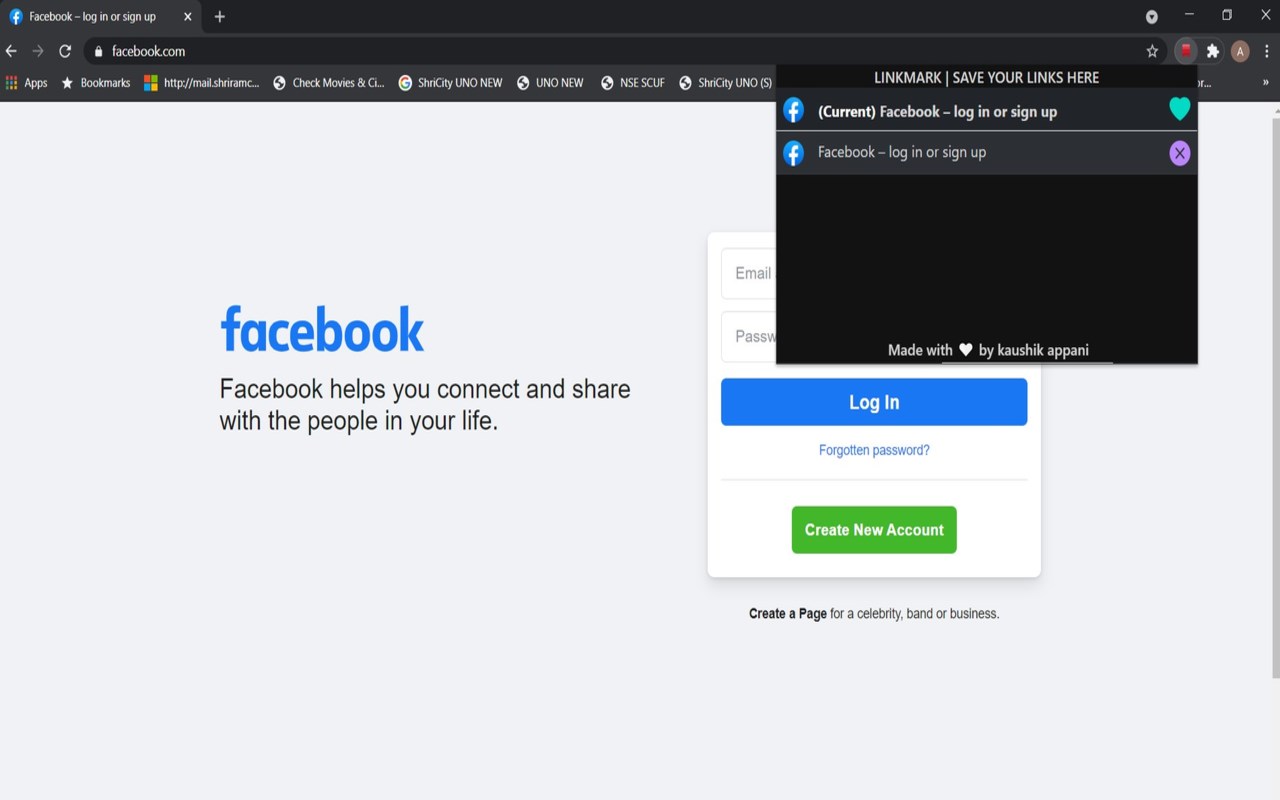Open the tab search dropdown arrow
The width and height of the screenshot is (1280, 800).
pyautogui.click(x=1152, y=17)
